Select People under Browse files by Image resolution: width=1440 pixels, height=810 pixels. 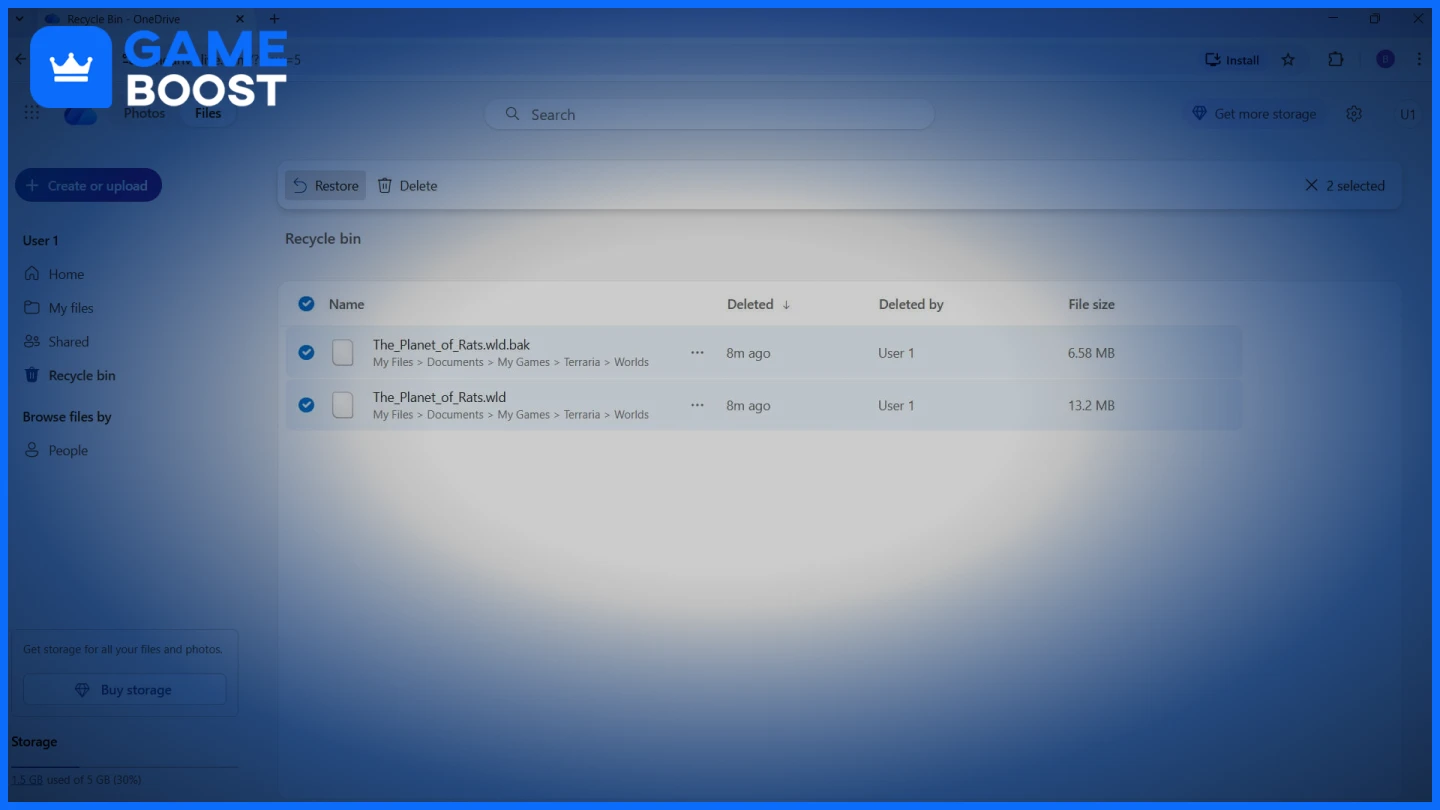click(66, 450)
